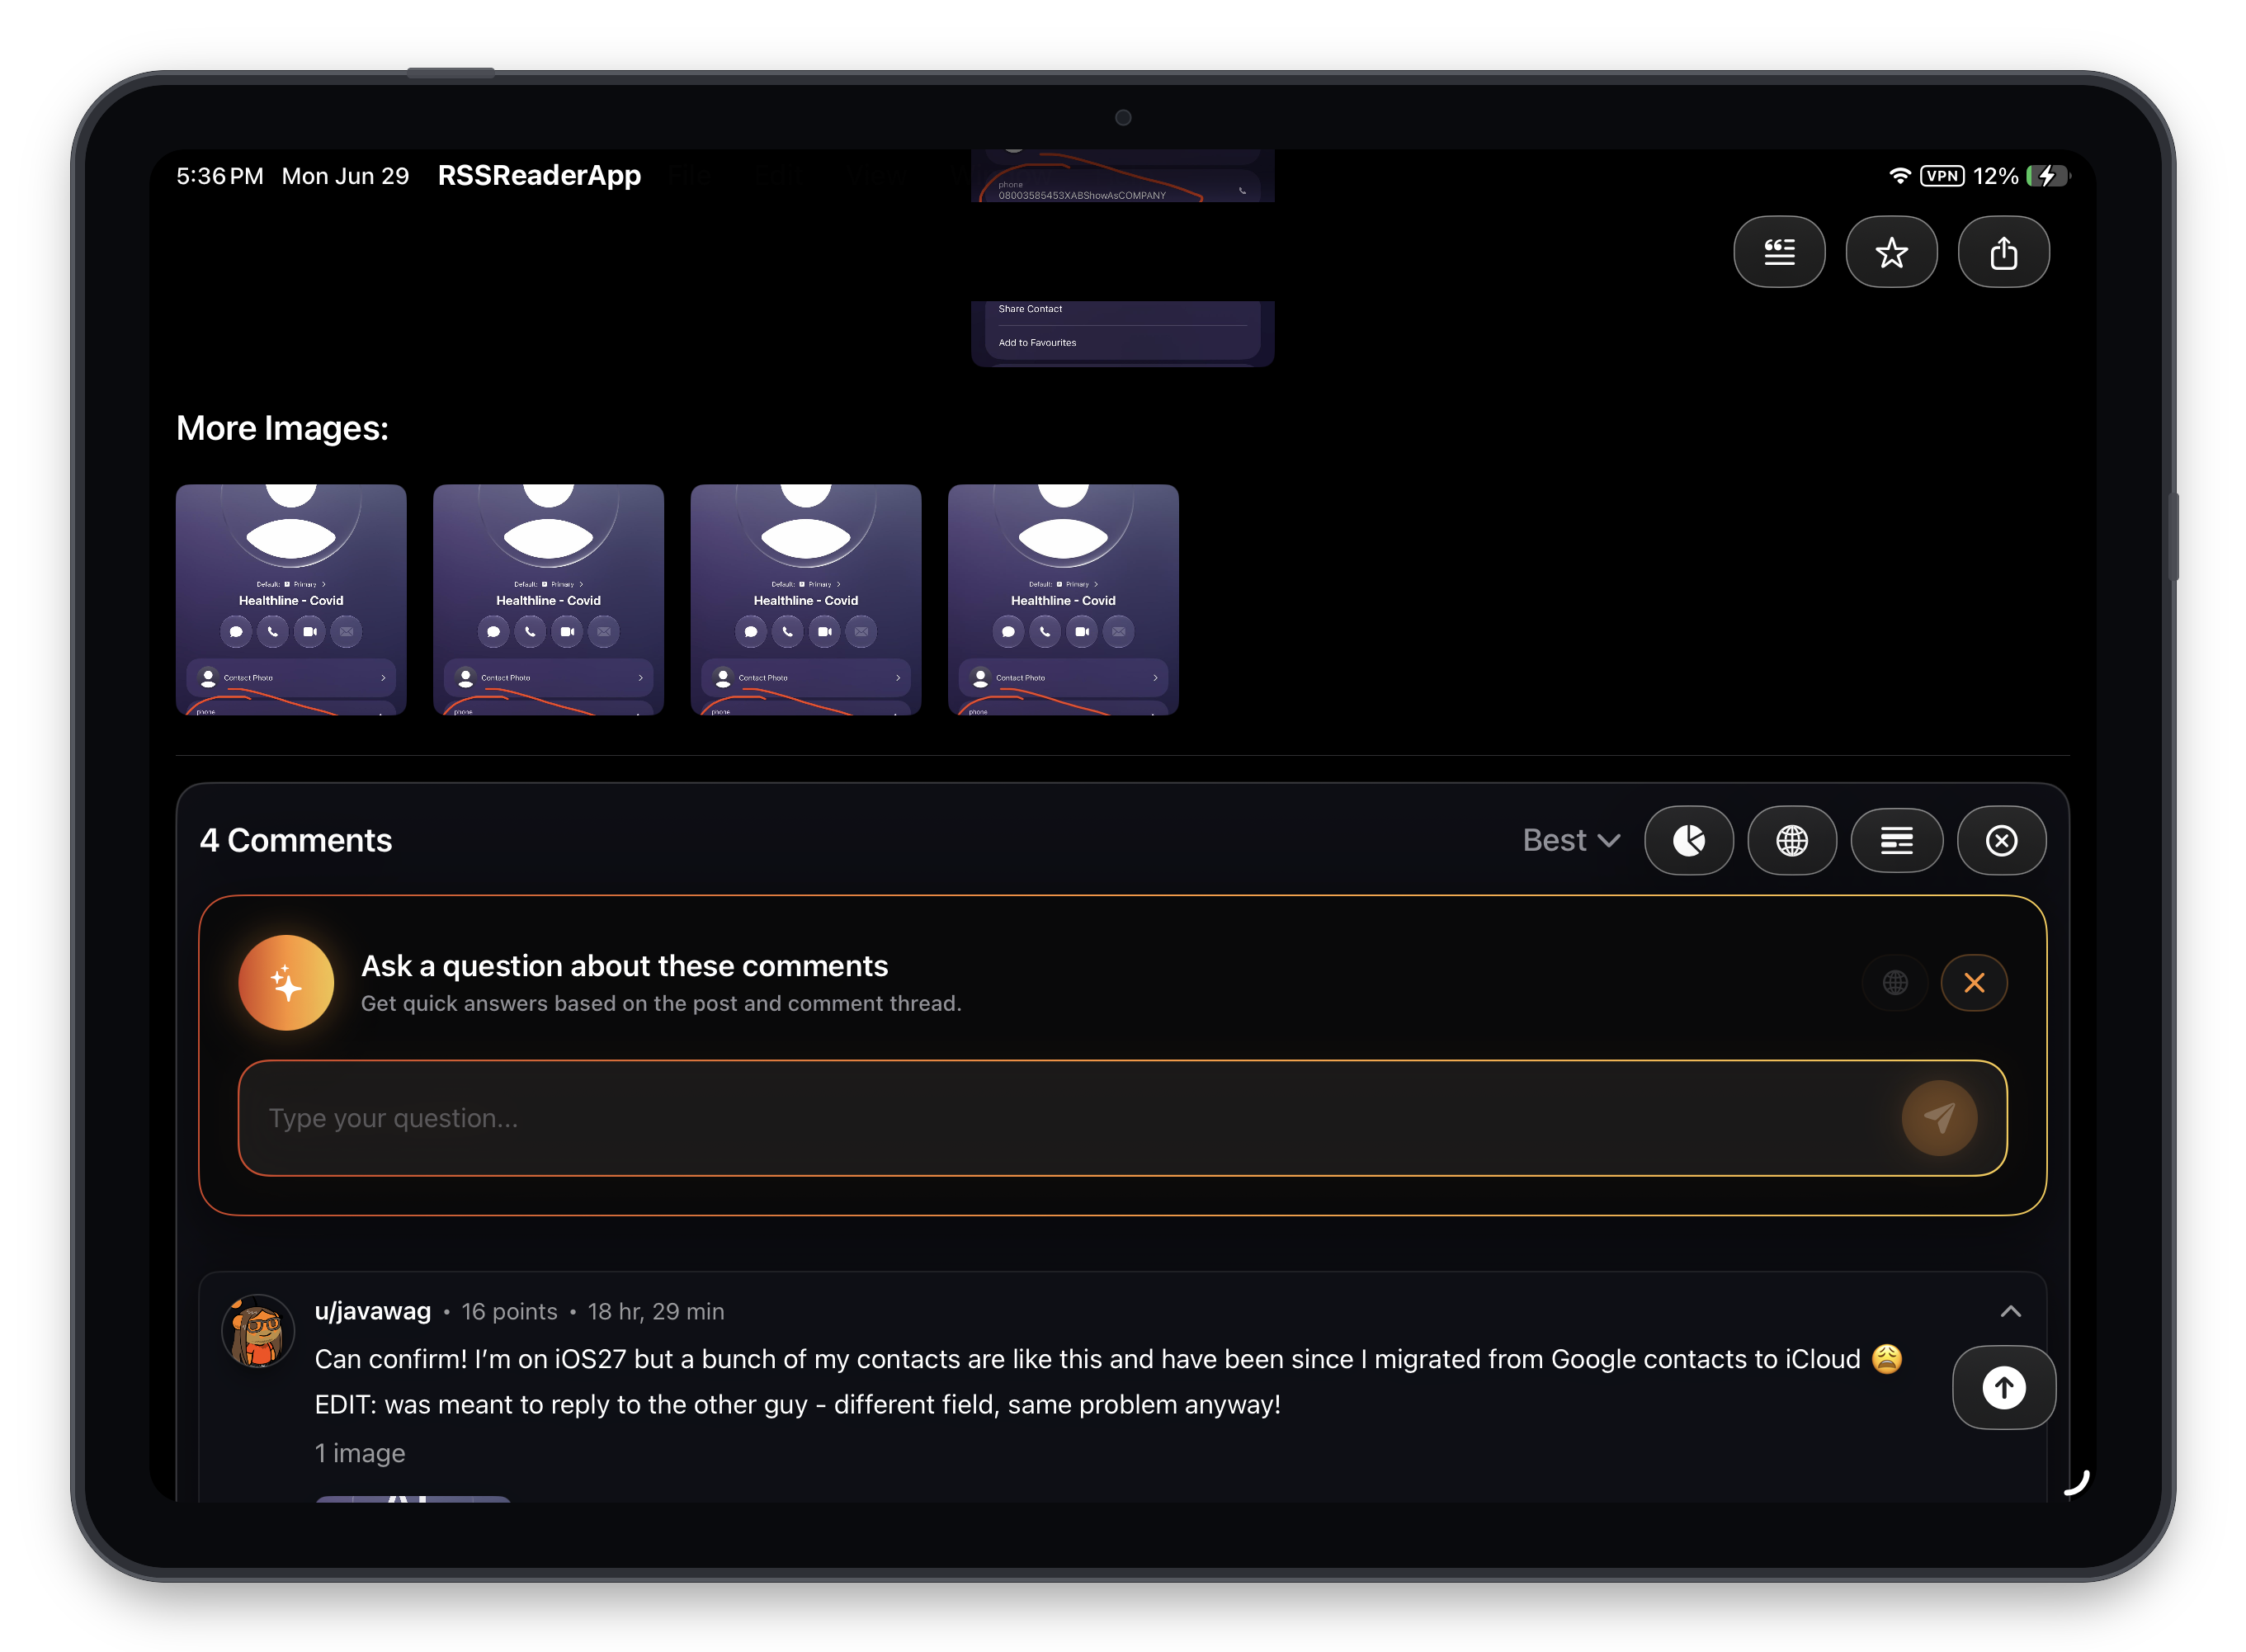Click the Mon Jun 29 date
The image size is (2246, 1652).
tap(345, 176)
